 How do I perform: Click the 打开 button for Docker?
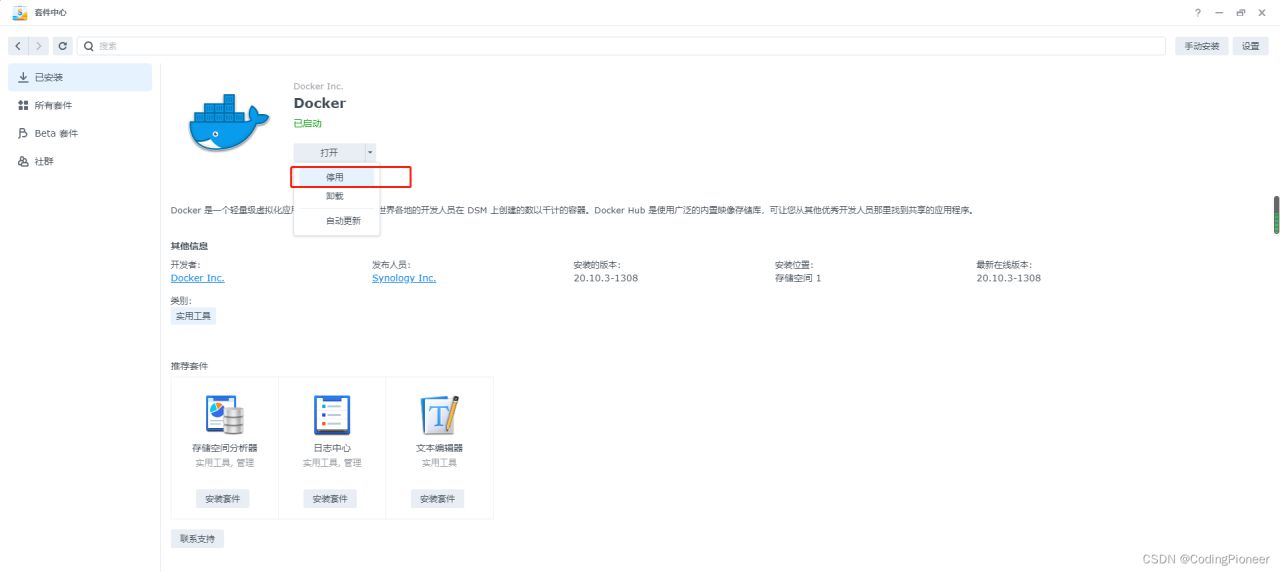coord(329,153)
